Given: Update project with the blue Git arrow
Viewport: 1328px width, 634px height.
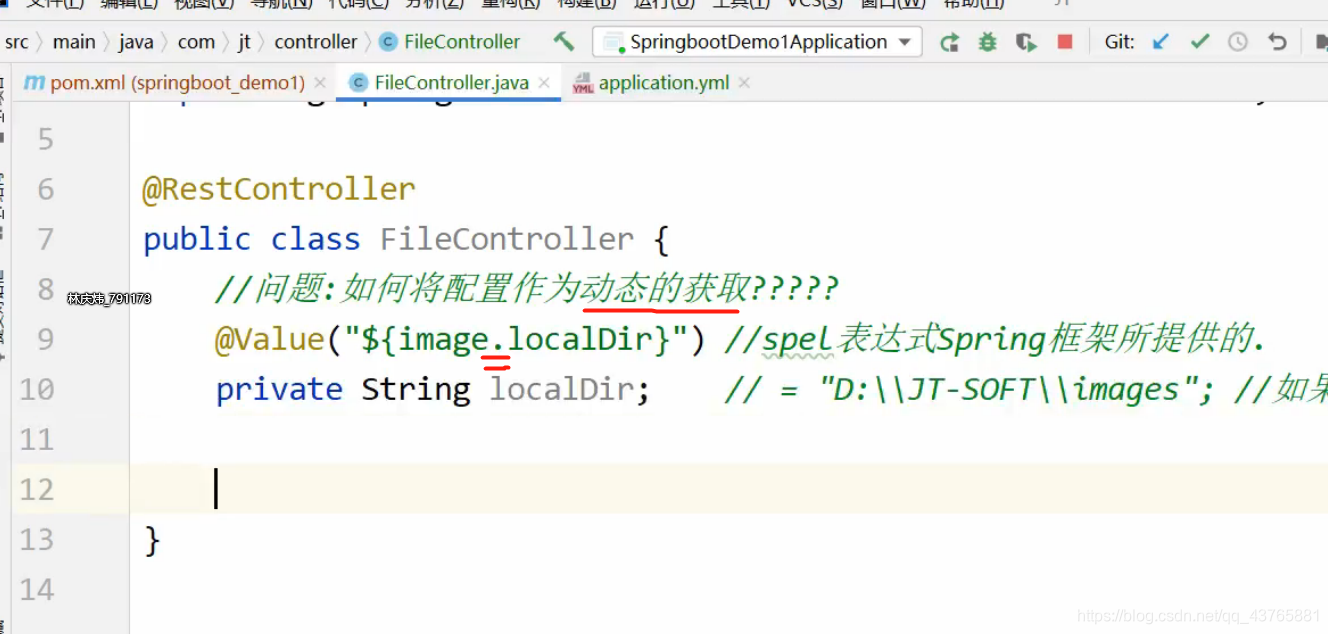Looking at the screenshot, I should [x=1161, y=42].
